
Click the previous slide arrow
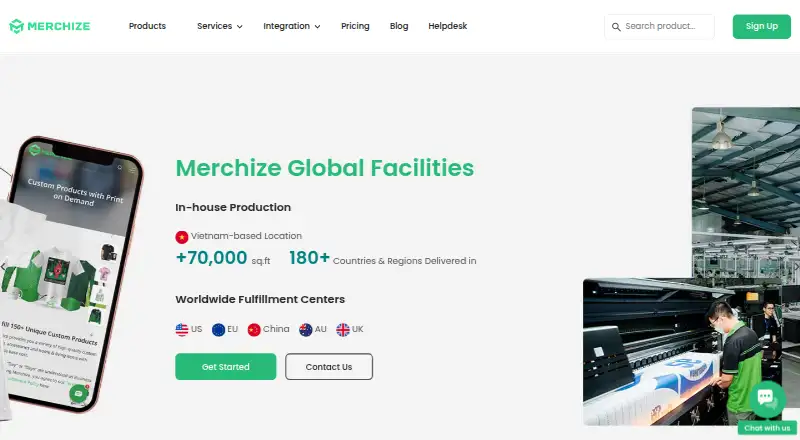(x=4, y=266)
